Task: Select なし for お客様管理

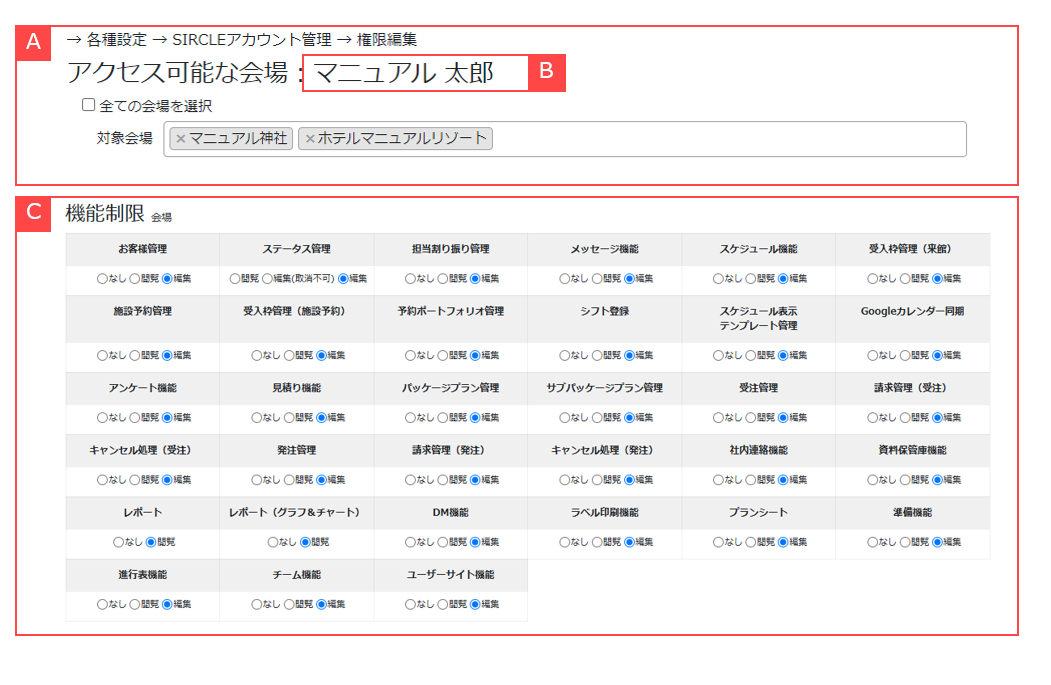Action: coord(103,278)
